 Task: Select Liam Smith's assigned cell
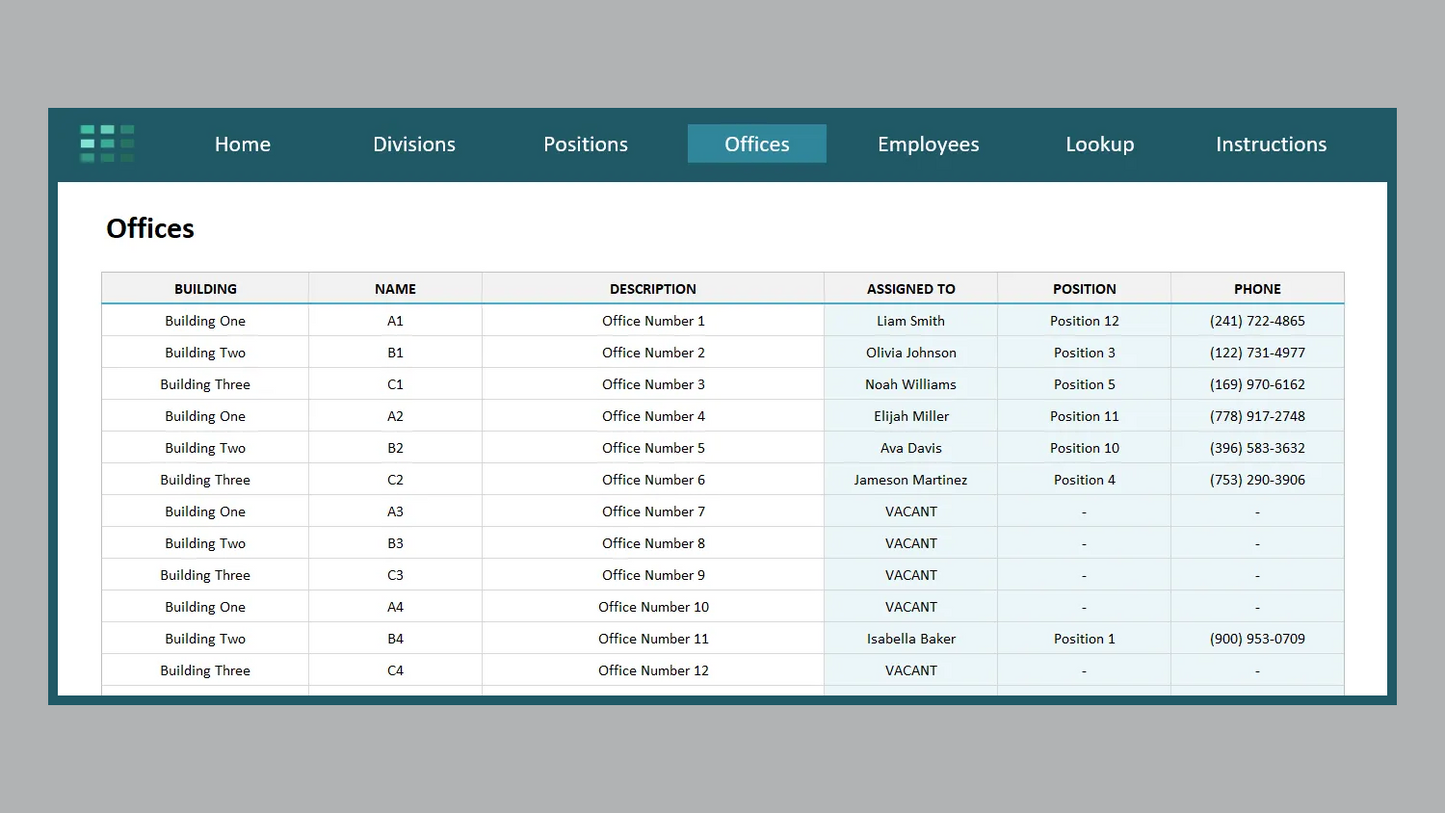click(x=910, y=320)
